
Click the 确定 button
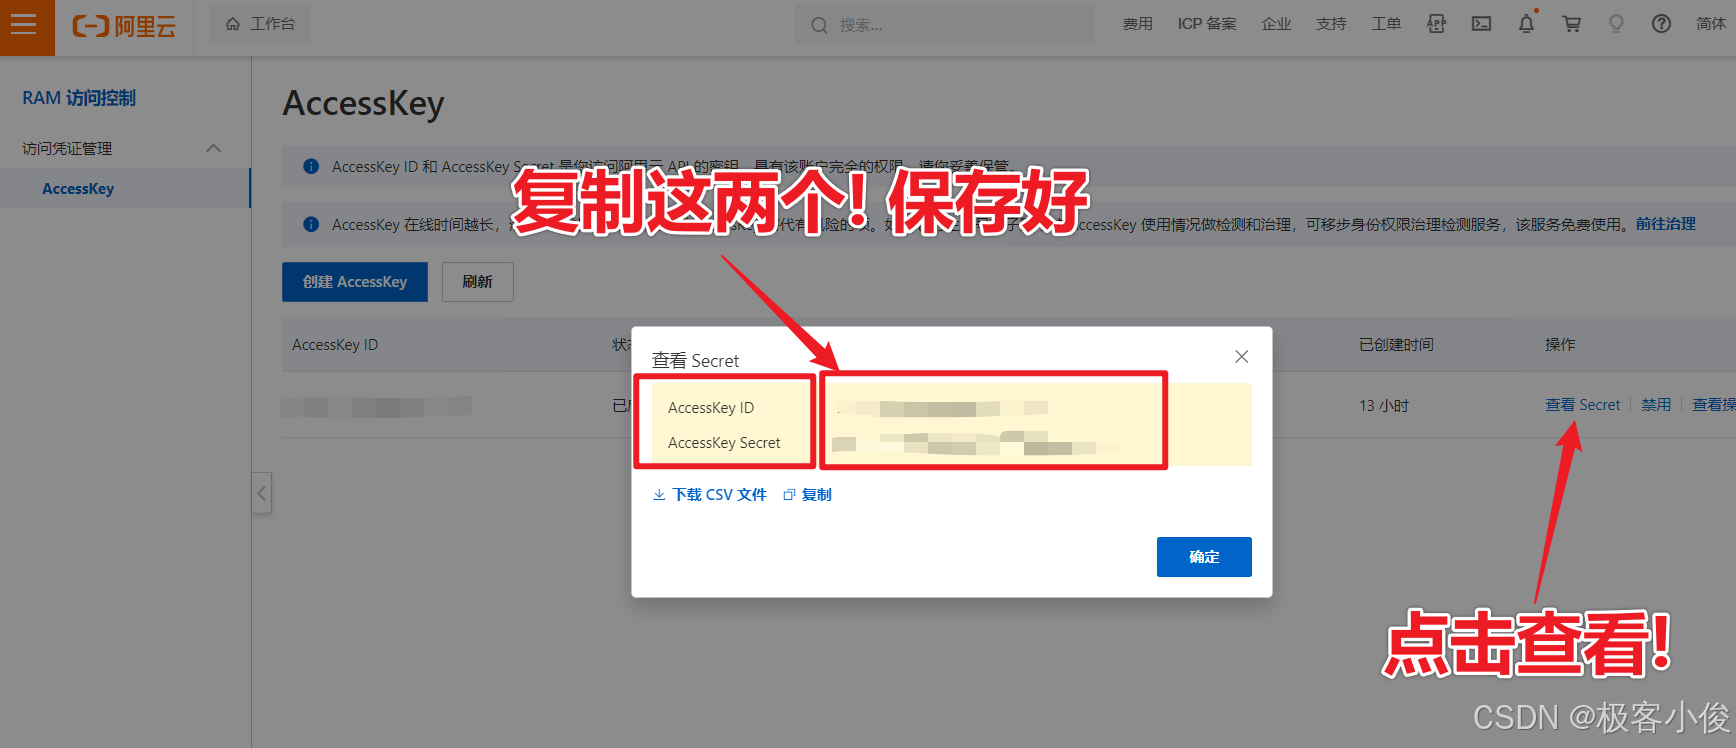[x=1204, y=557]
